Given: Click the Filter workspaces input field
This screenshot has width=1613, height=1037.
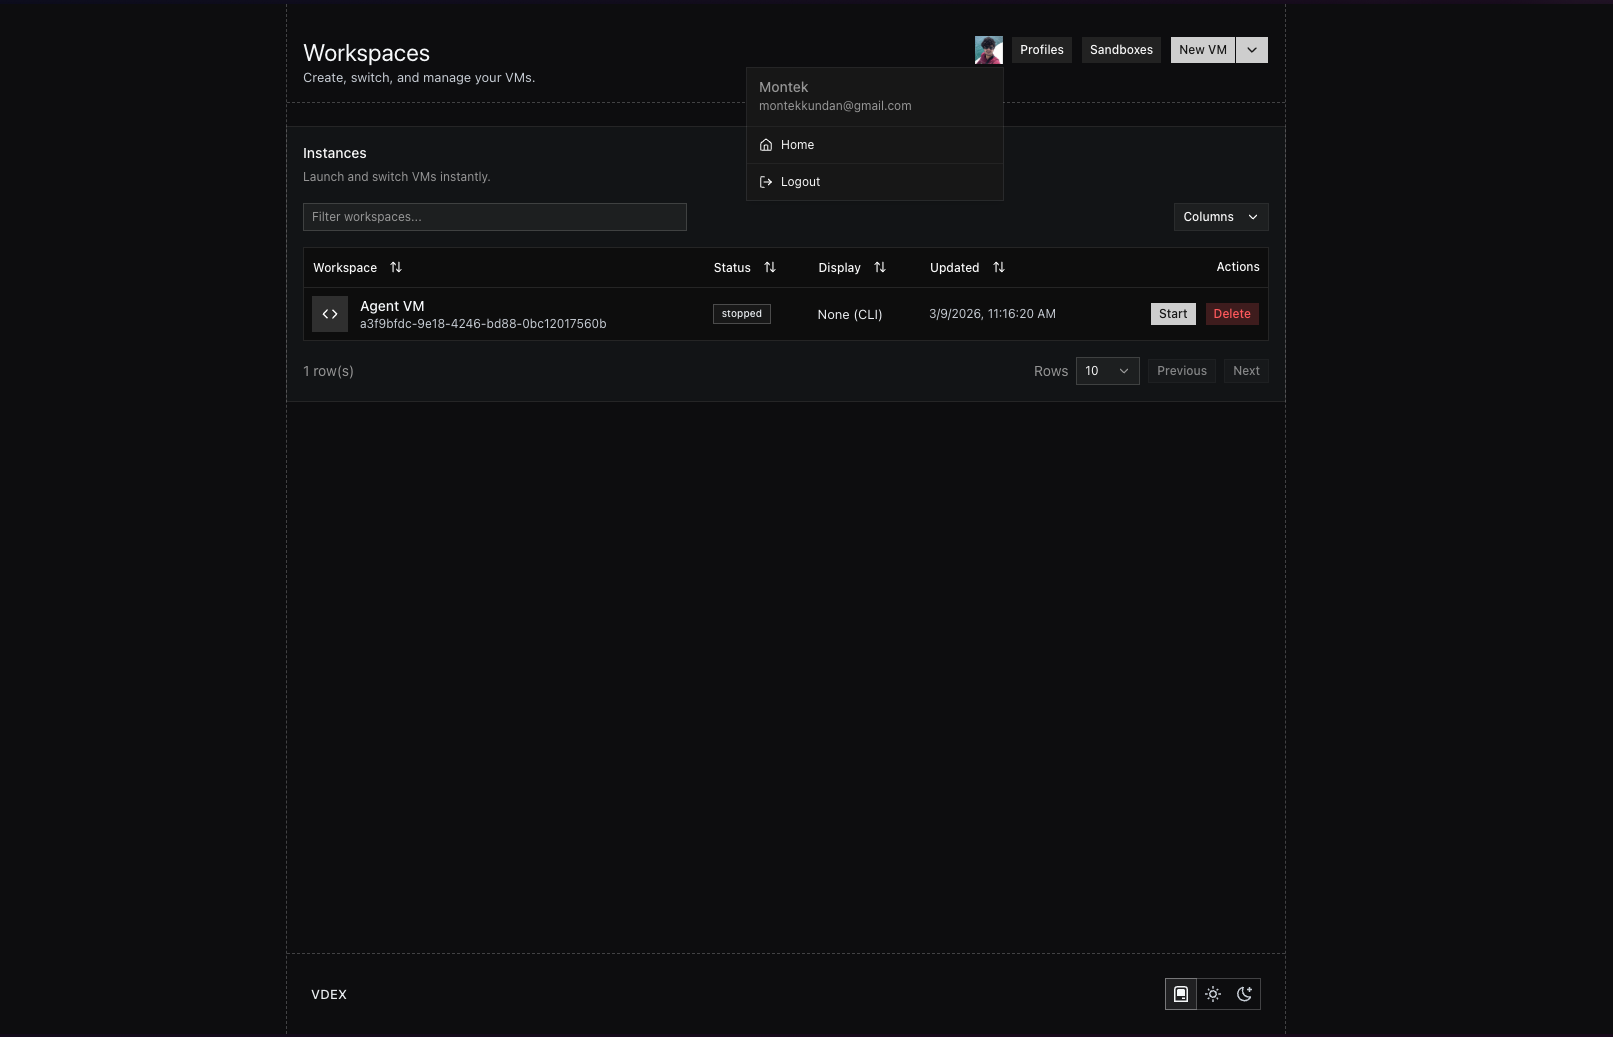Looking at the screenshot, I should [x=495, y=217].
